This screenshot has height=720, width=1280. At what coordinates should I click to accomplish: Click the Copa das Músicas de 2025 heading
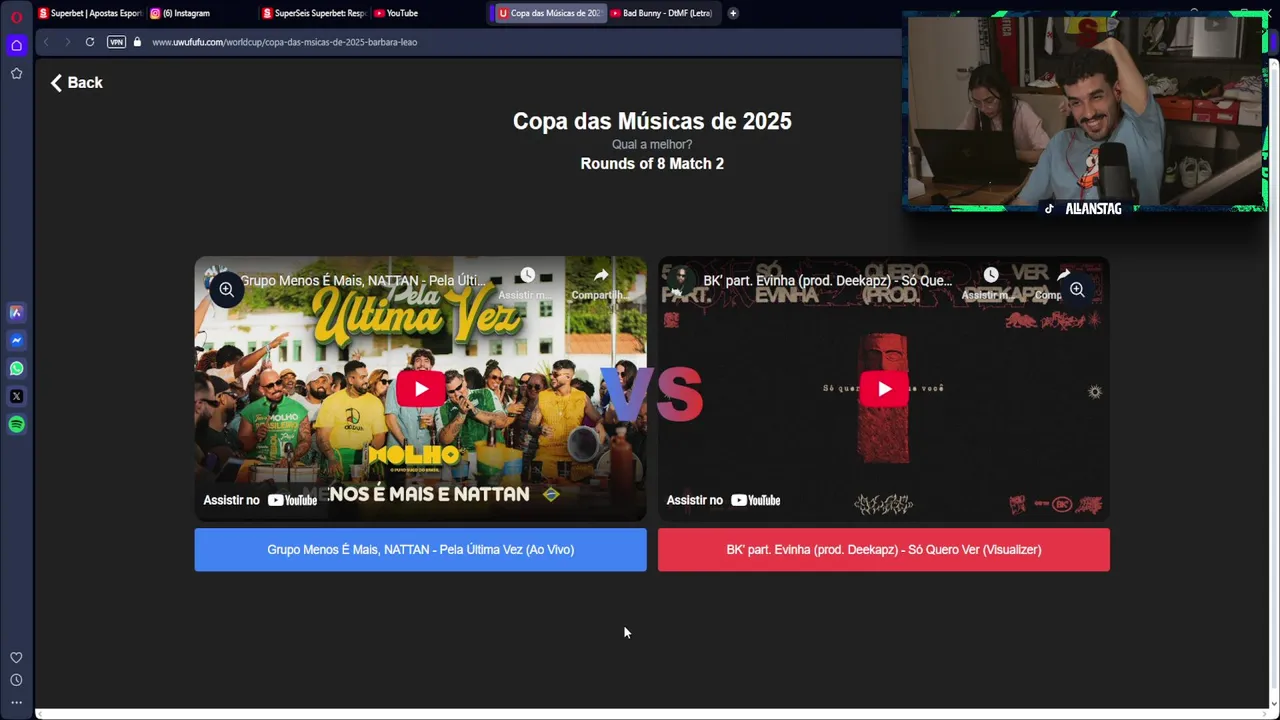(652, 121)
